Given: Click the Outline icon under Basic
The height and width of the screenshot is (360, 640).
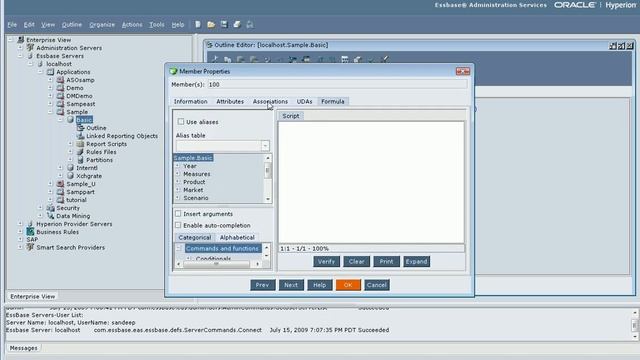Looking at the screenshot, I should coord(80,128).
